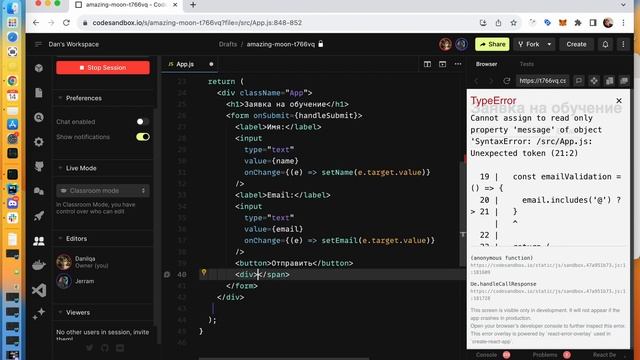Viewport: 640px width, 360px height.
Task: Open the GitHub icon in sidebar
Action: click(x=39, y=167)
